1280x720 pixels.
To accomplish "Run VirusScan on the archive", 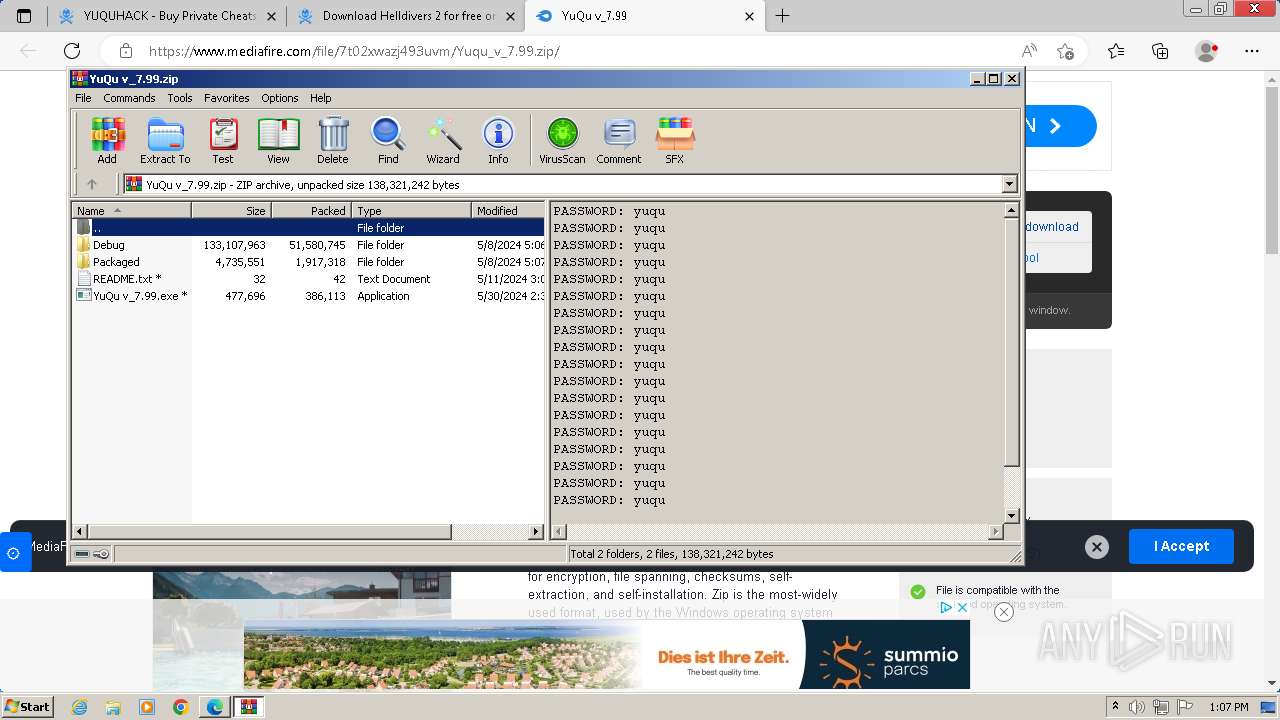I will click(562, 141).
